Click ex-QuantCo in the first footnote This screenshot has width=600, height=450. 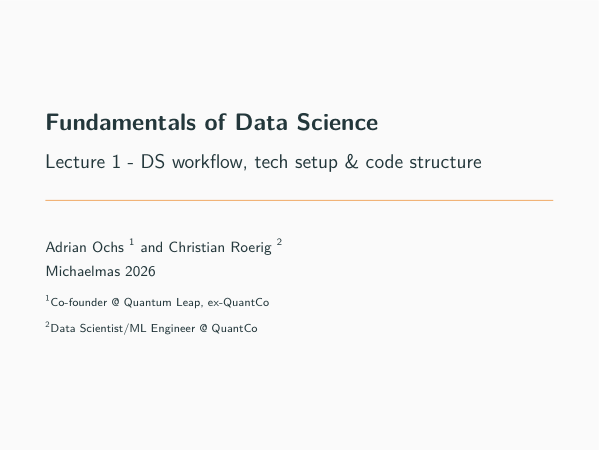click(x=238, y=303)
